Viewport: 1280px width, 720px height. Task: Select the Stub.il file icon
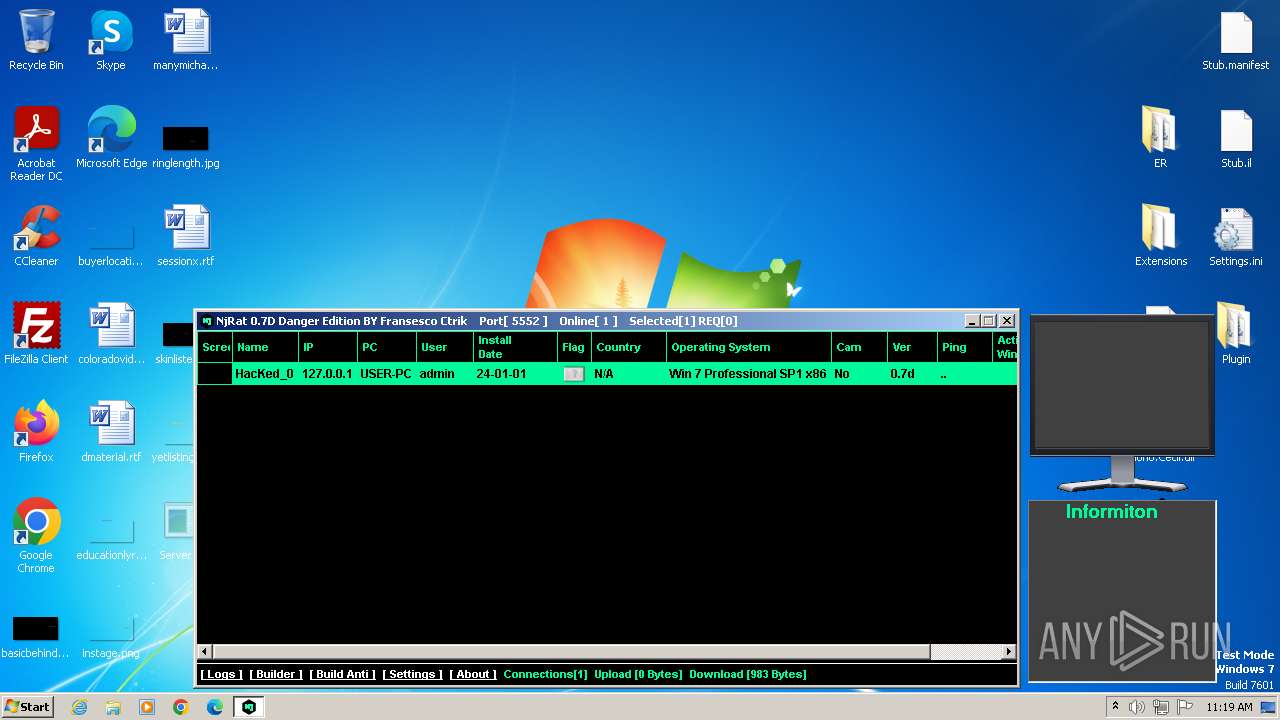coord(1236,138)
